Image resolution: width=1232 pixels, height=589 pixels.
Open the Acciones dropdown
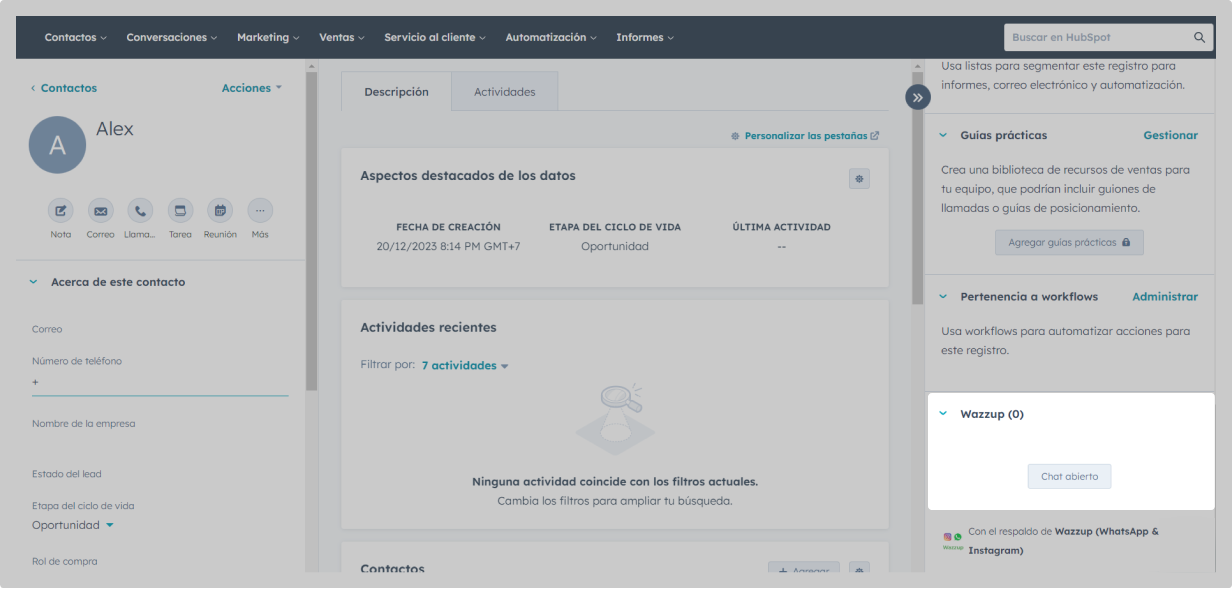251,88
